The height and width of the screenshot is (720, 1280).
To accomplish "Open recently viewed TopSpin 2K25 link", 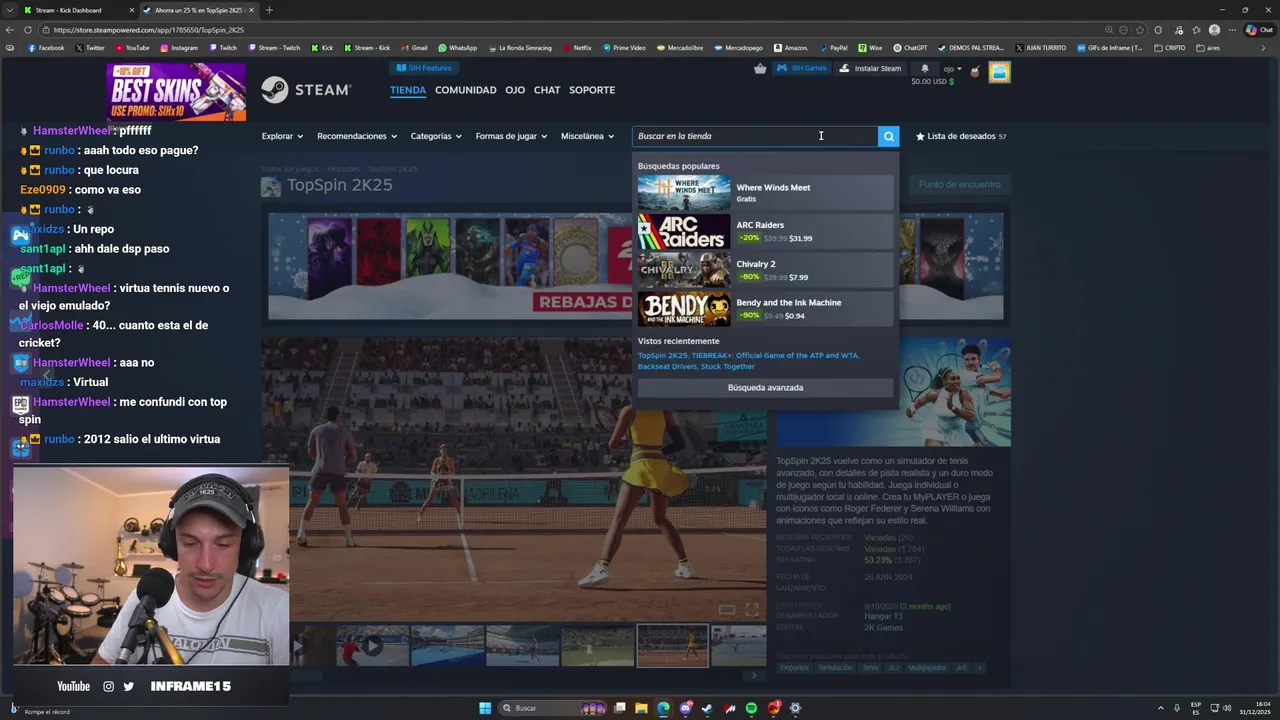I will (662, 355).
